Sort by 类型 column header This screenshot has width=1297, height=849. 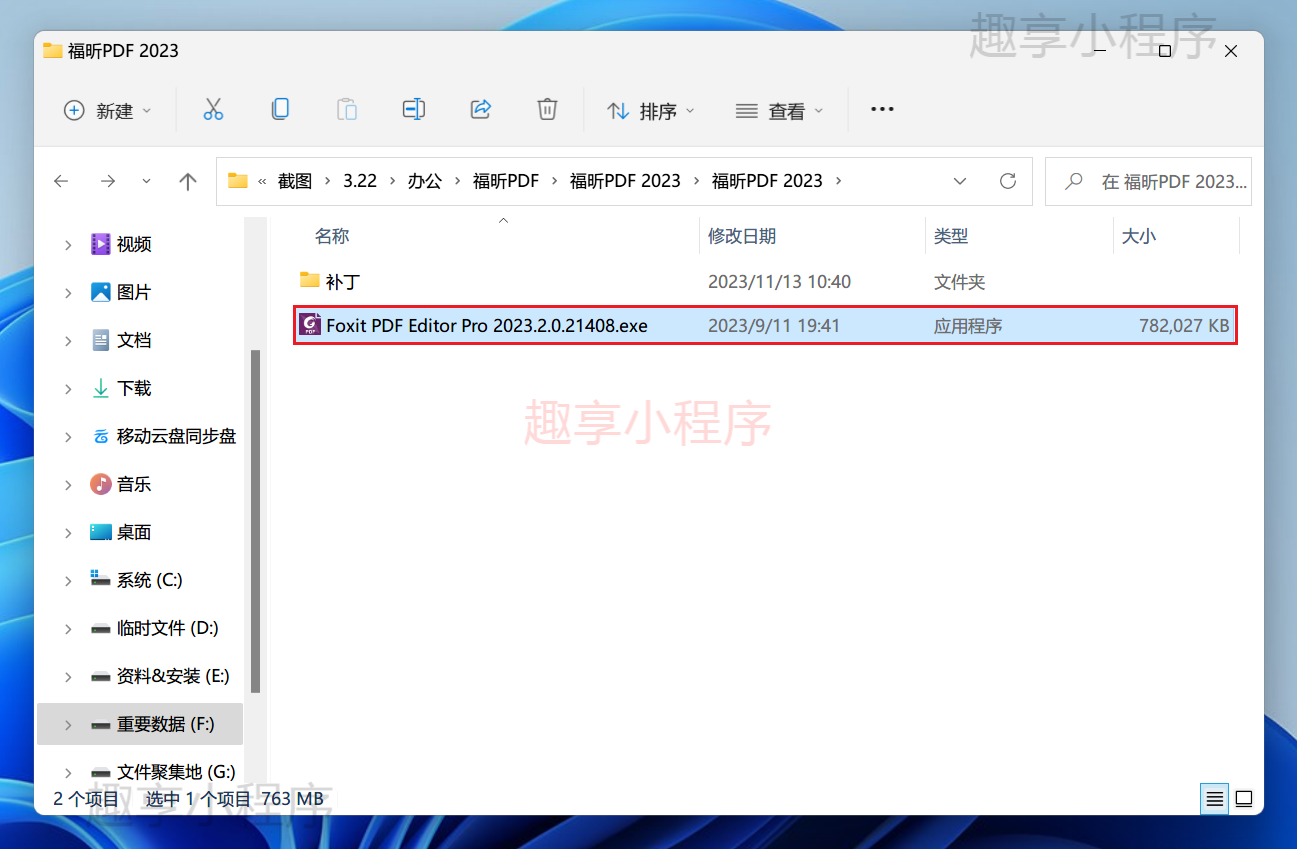[951, 236]
